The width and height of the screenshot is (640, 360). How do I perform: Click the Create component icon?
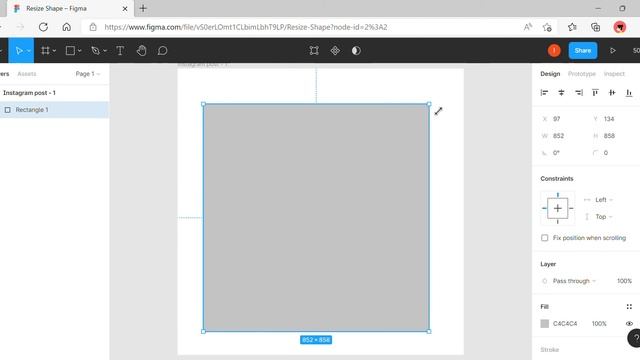[335, 51]
